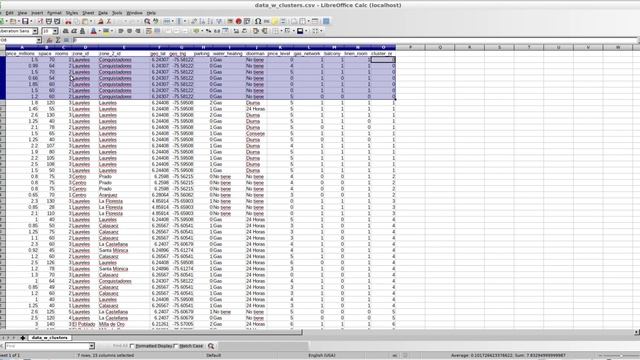This screenshot has width=640, height=360.
Task: Format as percent icon
Action: (x=208, y=31)
